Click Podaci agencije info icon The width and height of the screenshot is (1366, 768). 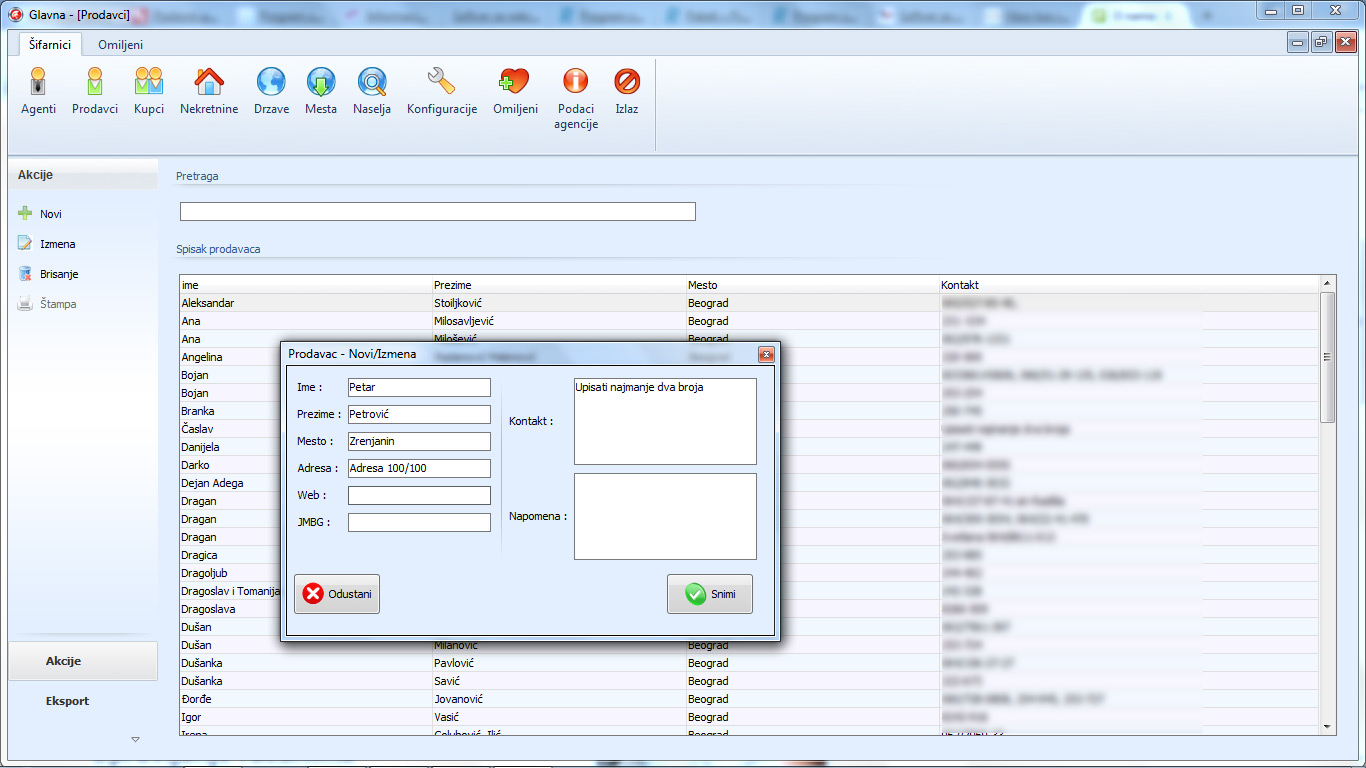pos(576,82)
